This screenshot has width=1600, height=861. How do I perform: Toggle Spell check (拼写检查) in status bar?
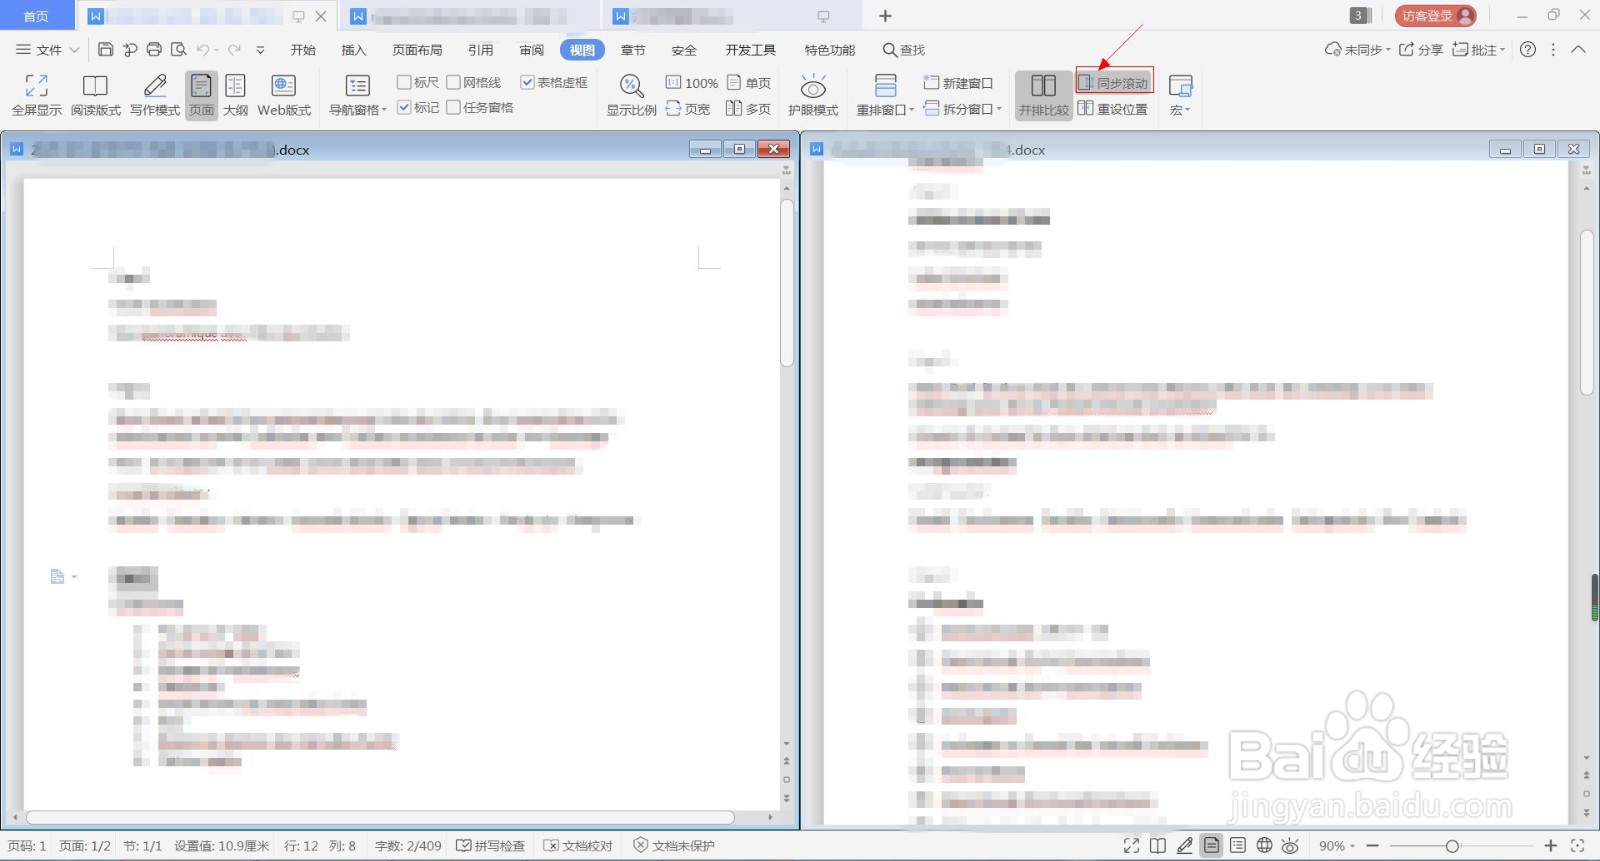490,846
